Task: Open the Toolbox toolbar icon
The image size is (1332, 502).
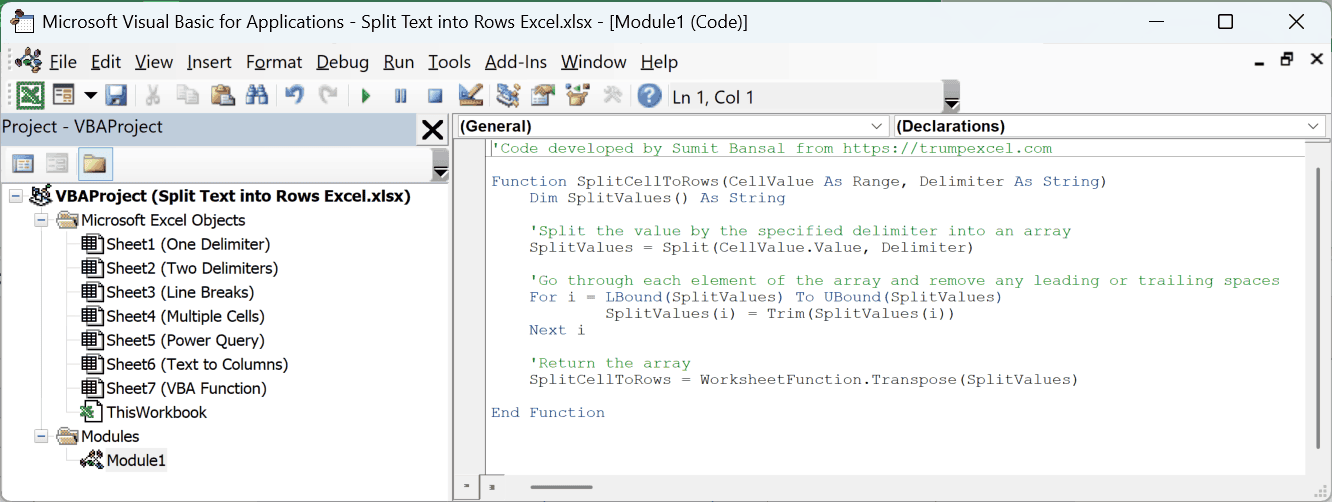Action: coord(613,96)
